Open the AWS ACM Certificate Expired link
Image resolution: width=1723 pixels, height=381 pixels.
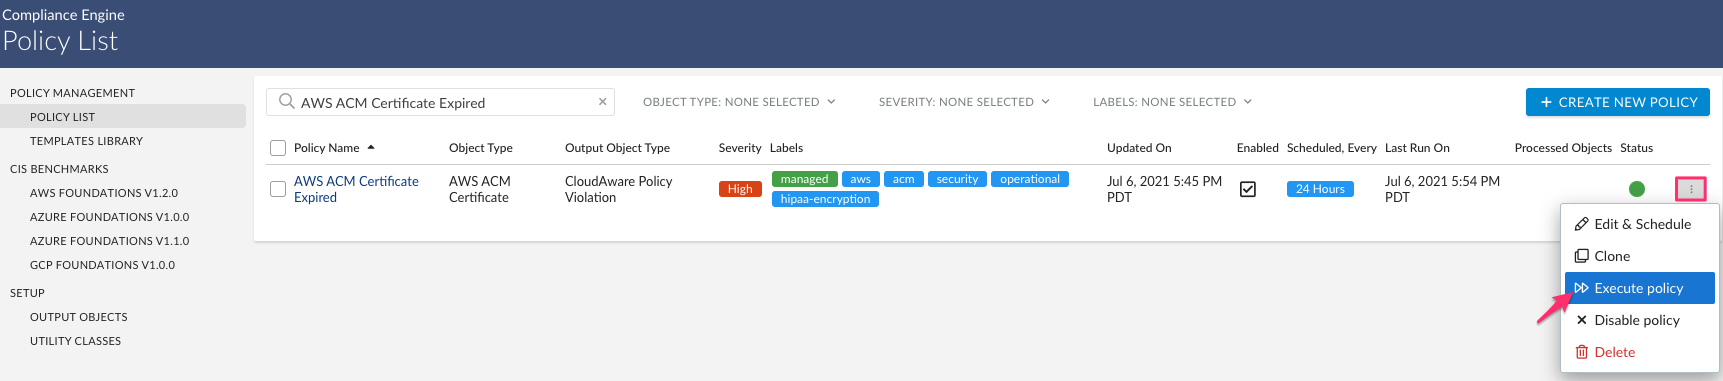[356, 189]
